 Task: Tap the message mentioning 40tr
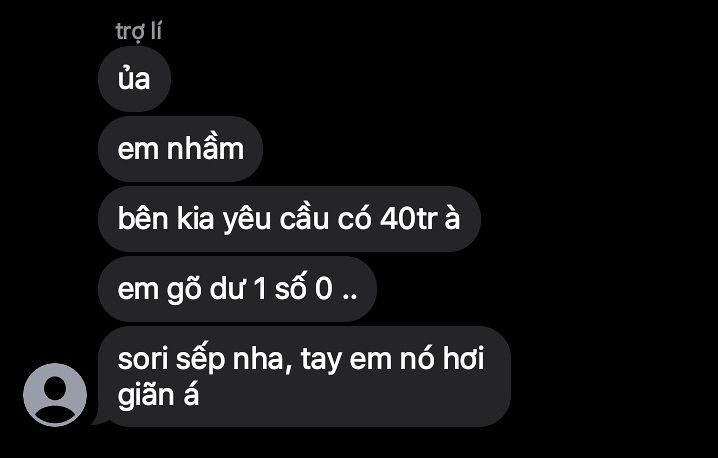(x=289, y=219)
